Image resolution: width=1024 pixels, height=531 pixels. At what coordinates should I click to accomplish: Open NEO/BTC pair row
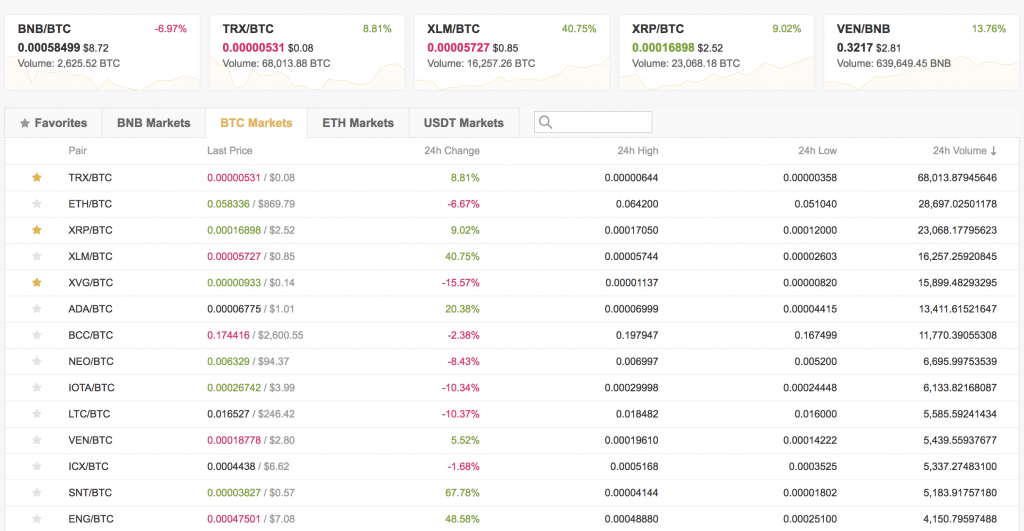pos(512,361)
